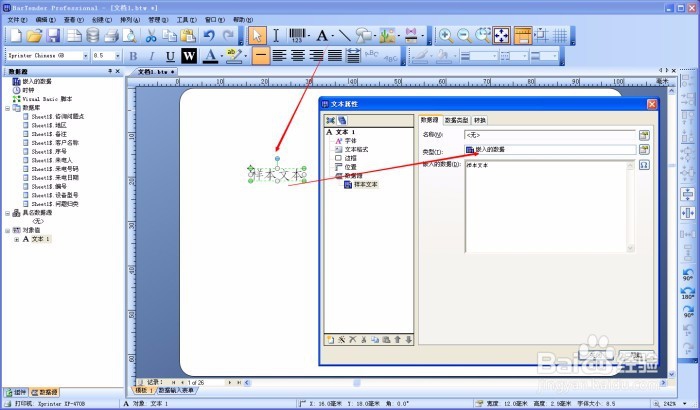Screen dimensions: 700x410
Task: Zoom in with the plus magnifier
Action: (x=446, y=36)
